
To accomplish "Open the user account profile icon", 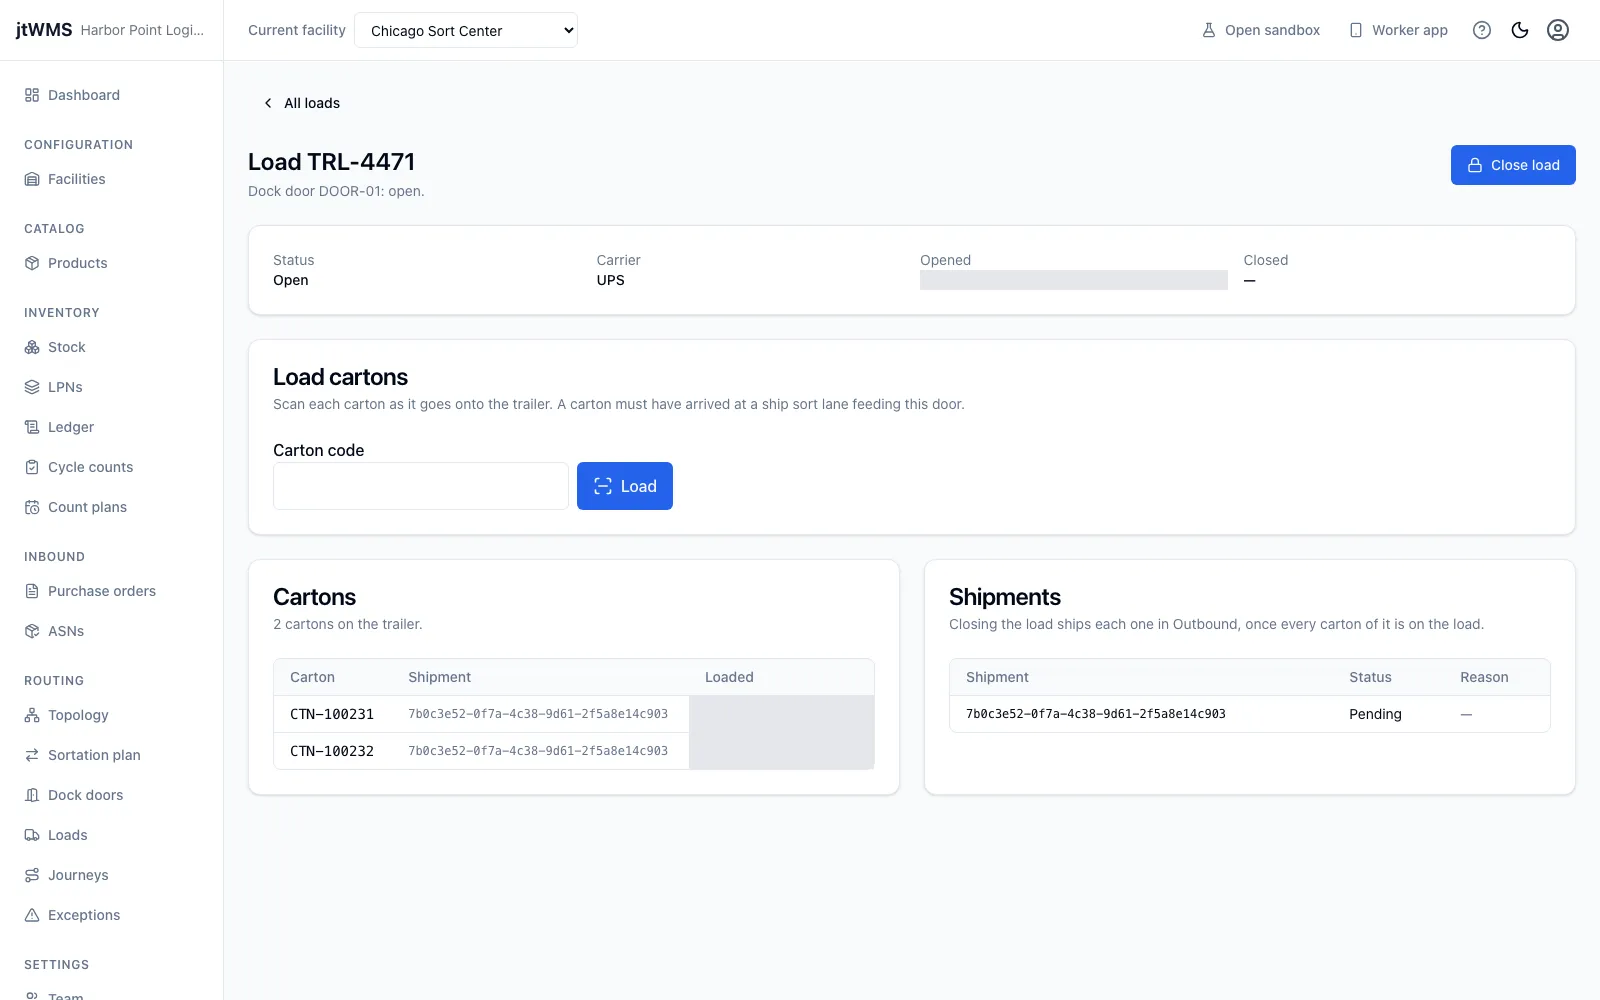I will 1558,30.
